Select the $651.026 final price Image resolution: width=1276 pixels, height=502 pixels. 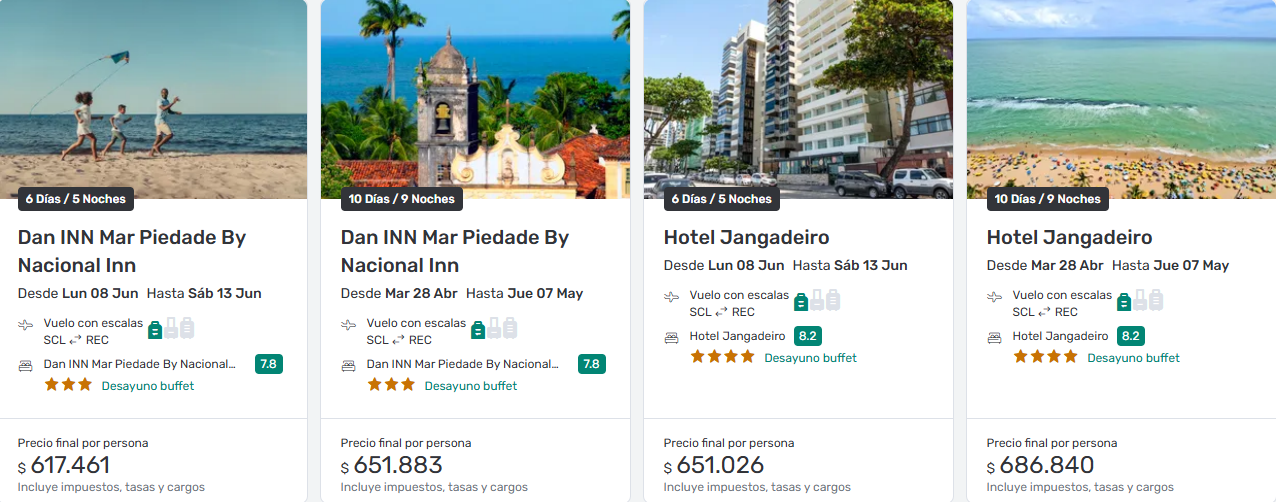coord(720,465)
